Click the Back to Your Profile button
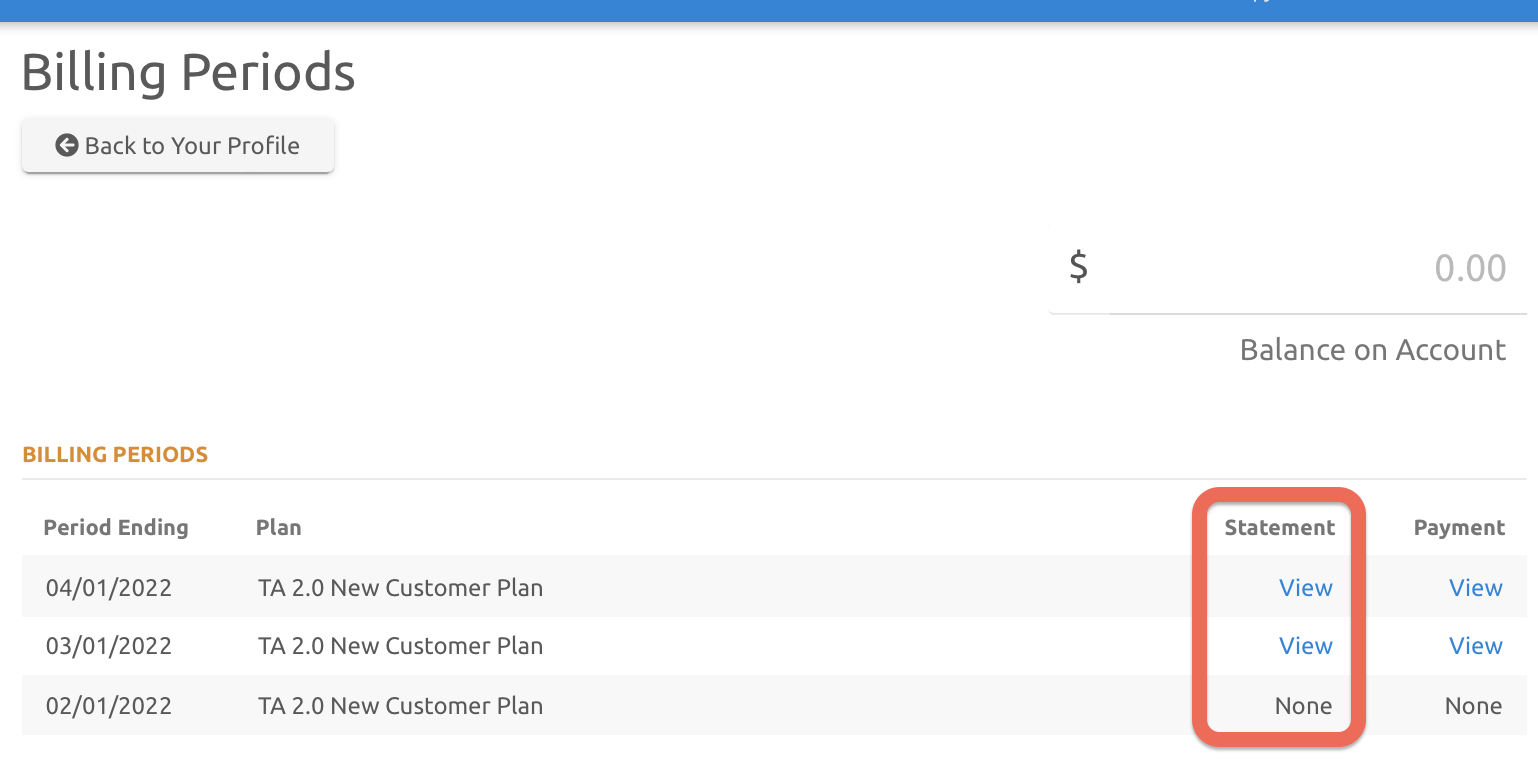 (177, 145)
